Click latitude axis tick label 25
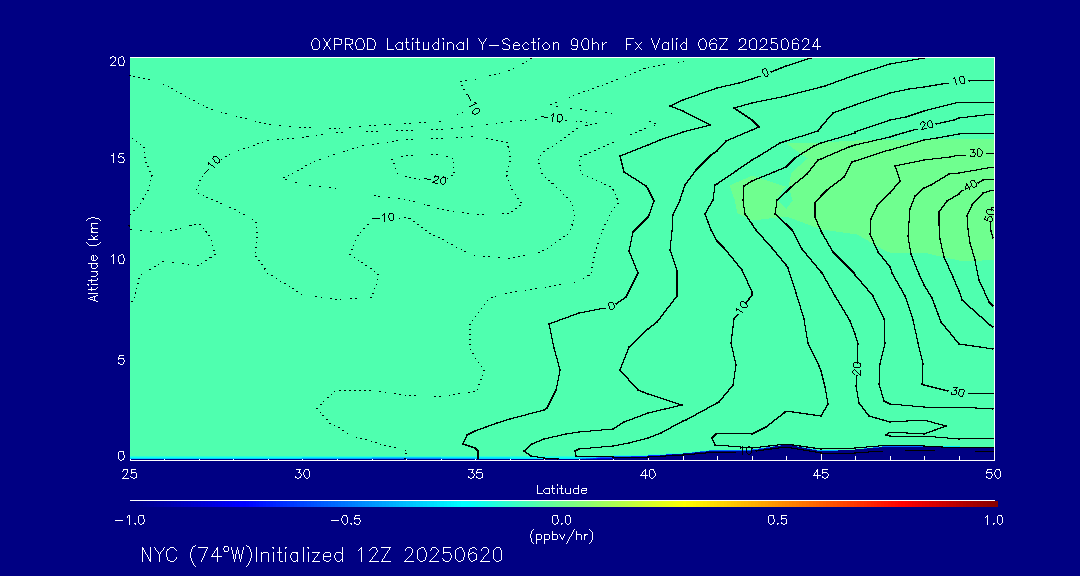The height and width of the screenshot is (576, 1080). click(129, 474)
